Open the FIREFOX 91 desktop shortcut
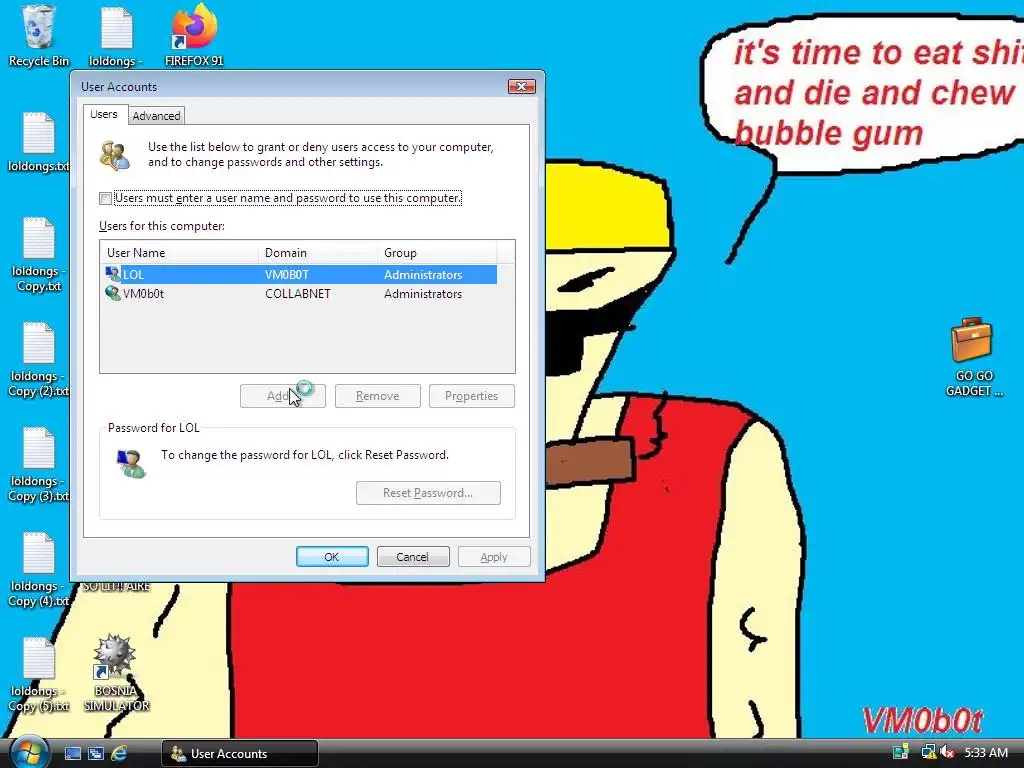 194,35
